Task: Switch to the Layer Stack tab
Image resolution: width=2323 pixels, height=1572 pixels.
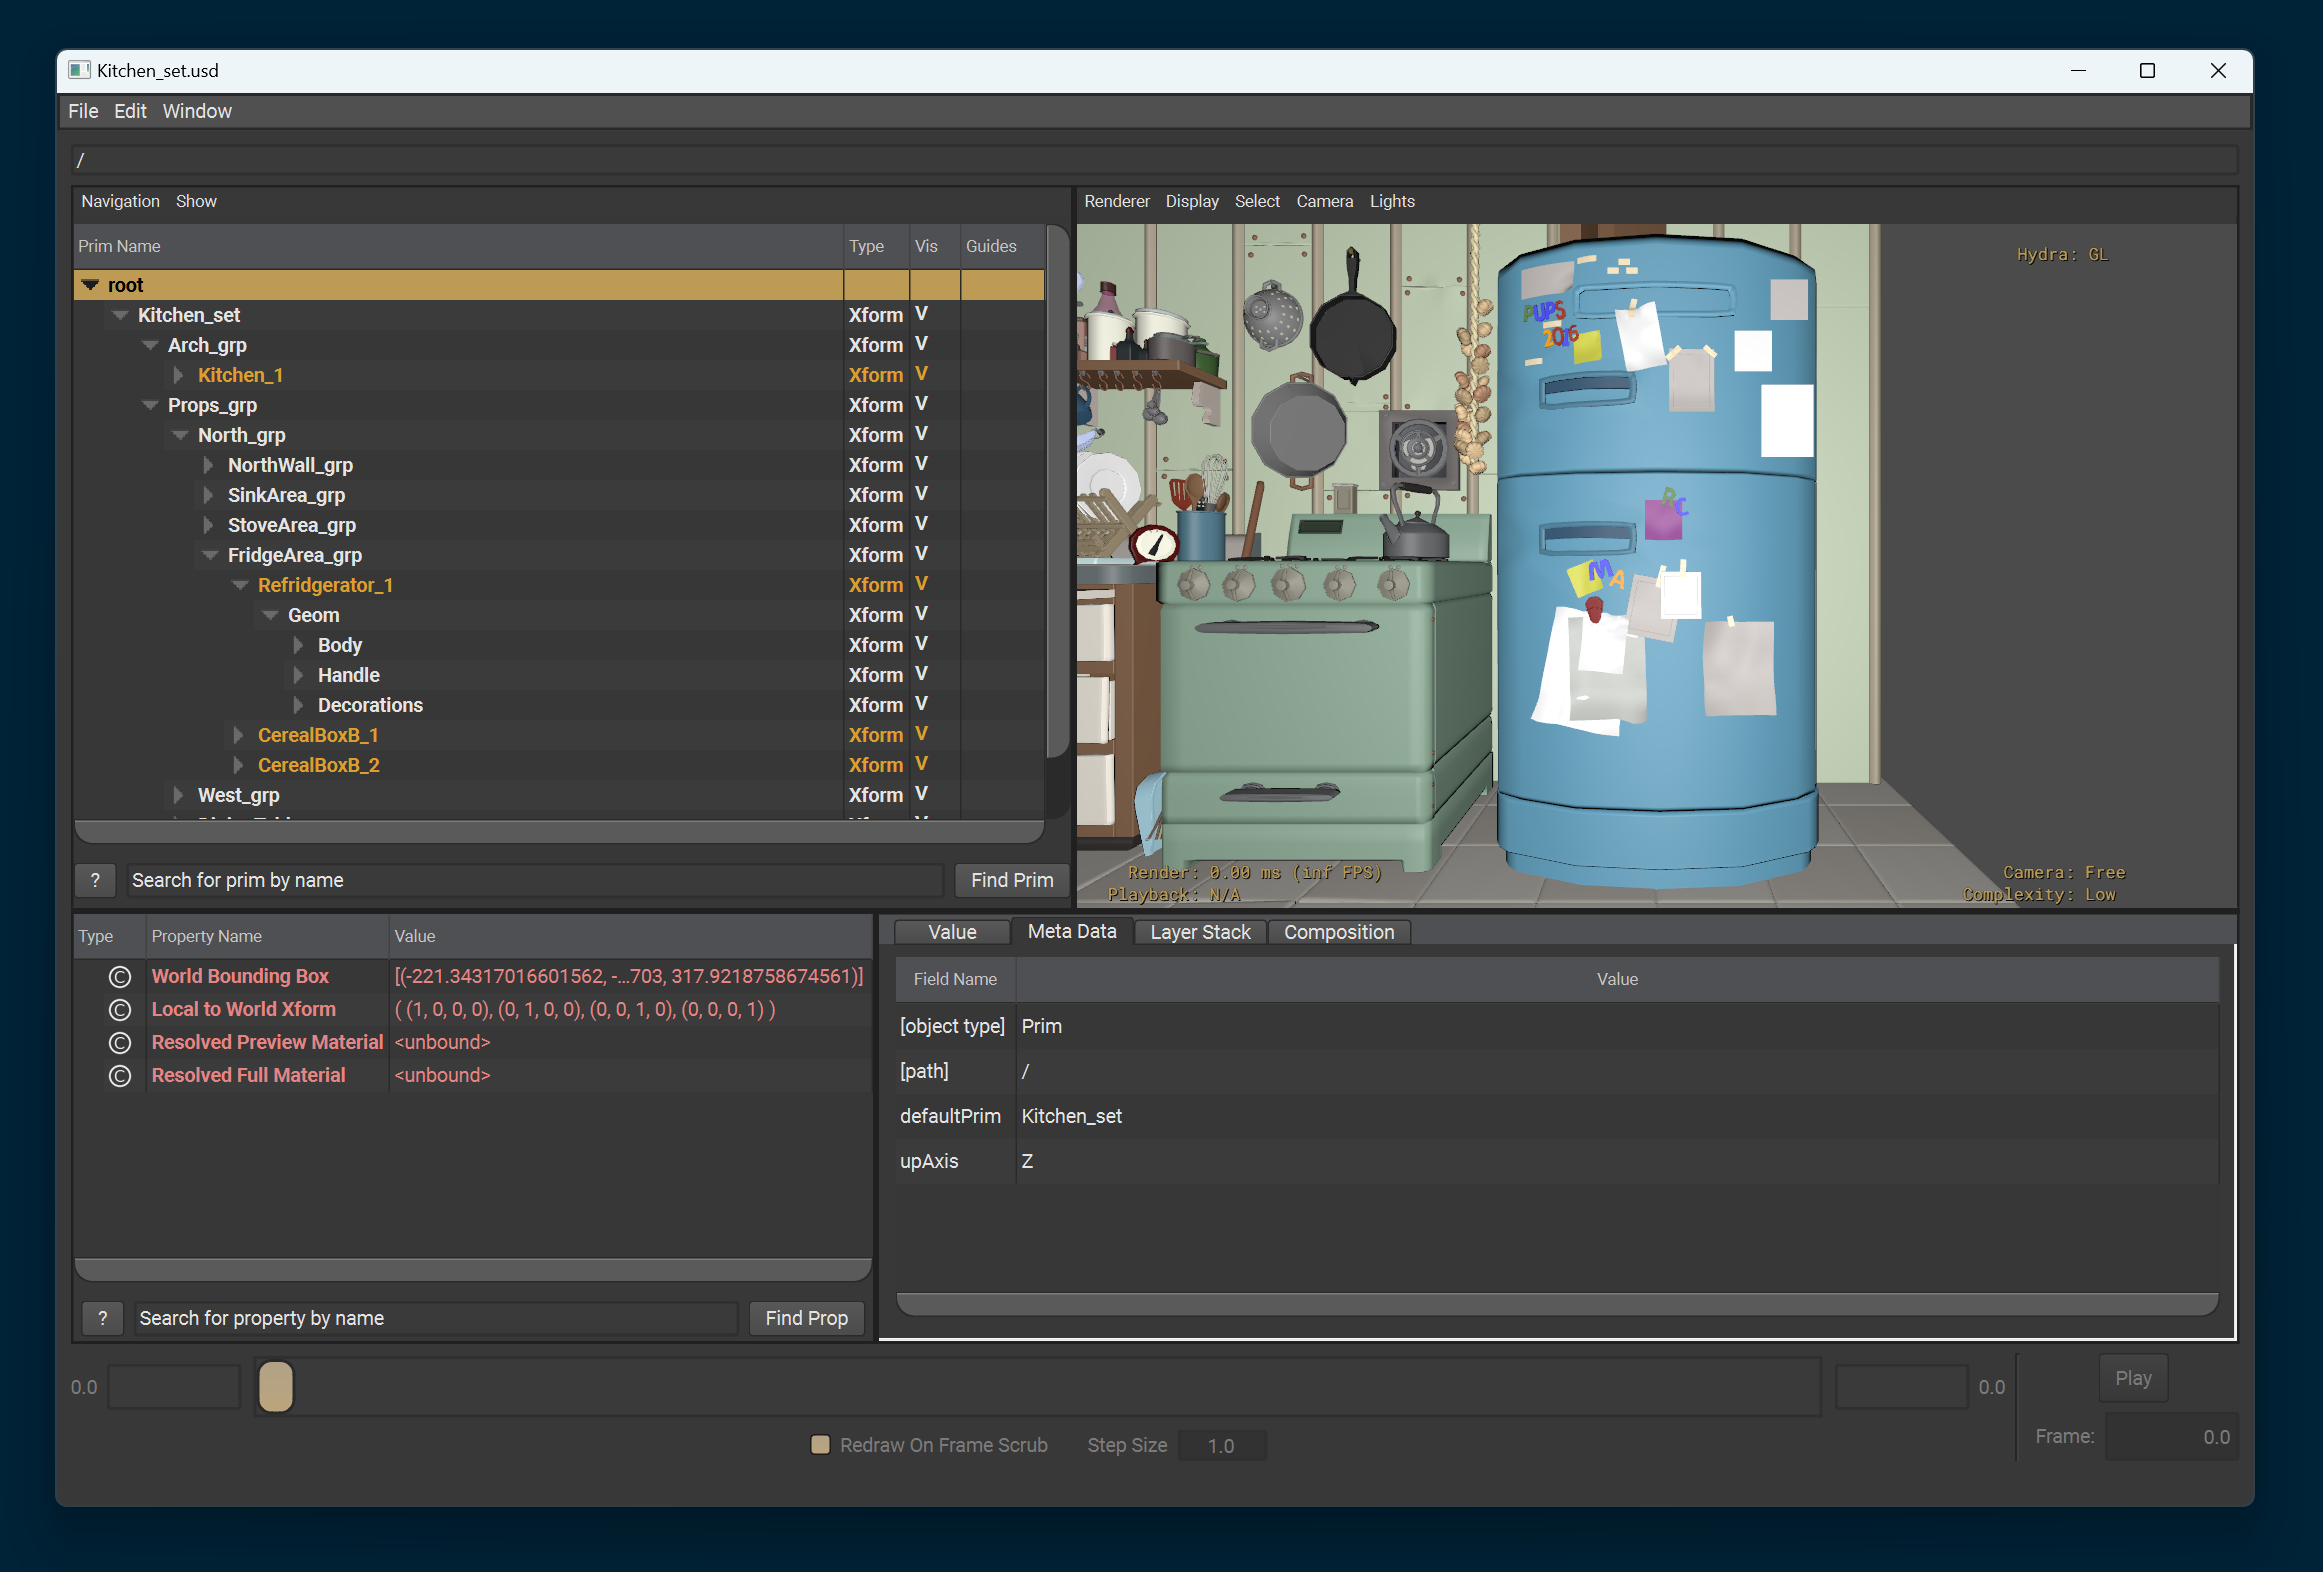Action: (x=1199, y=932)
